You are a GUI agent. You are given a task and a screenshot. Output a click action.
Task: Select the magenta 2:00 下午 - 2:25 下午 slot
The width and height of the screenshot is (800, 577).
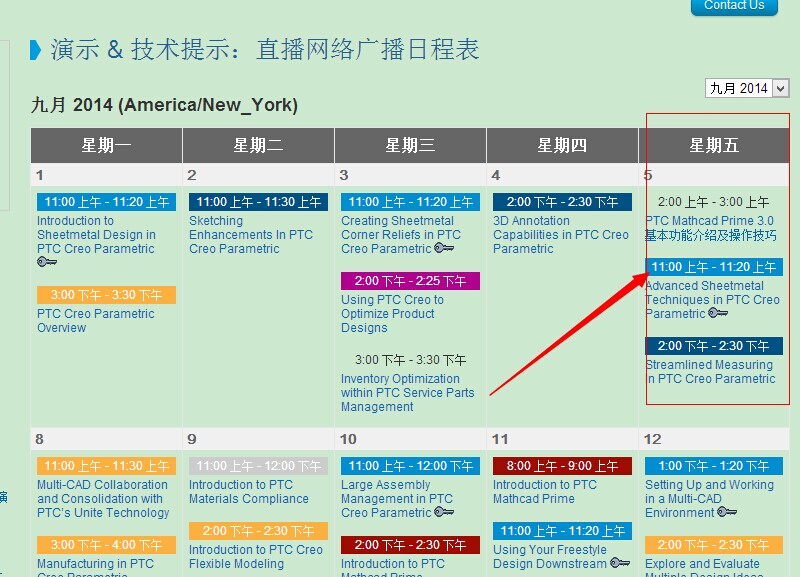pyautogui.click(x=410, y=281)
